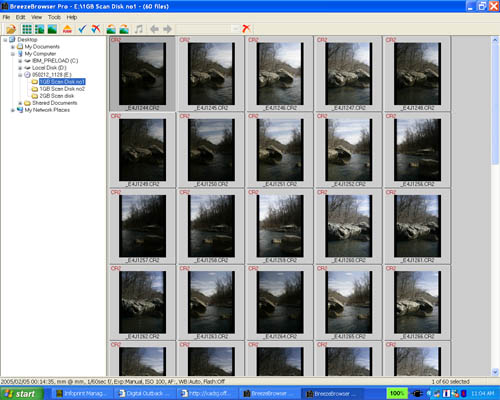Select the 1GB Scan Disk no2 folder
Screen dimensions: 500x400
(62, 89)
